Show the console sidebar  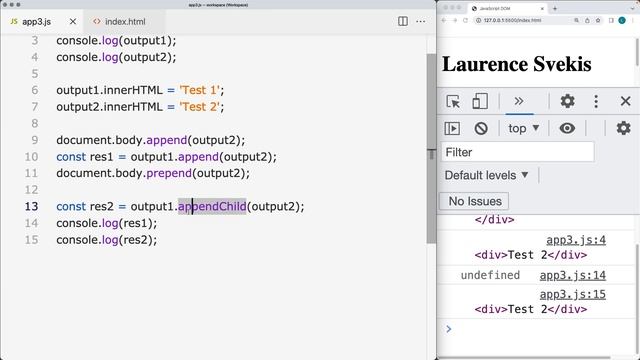[x=452, y=128]
